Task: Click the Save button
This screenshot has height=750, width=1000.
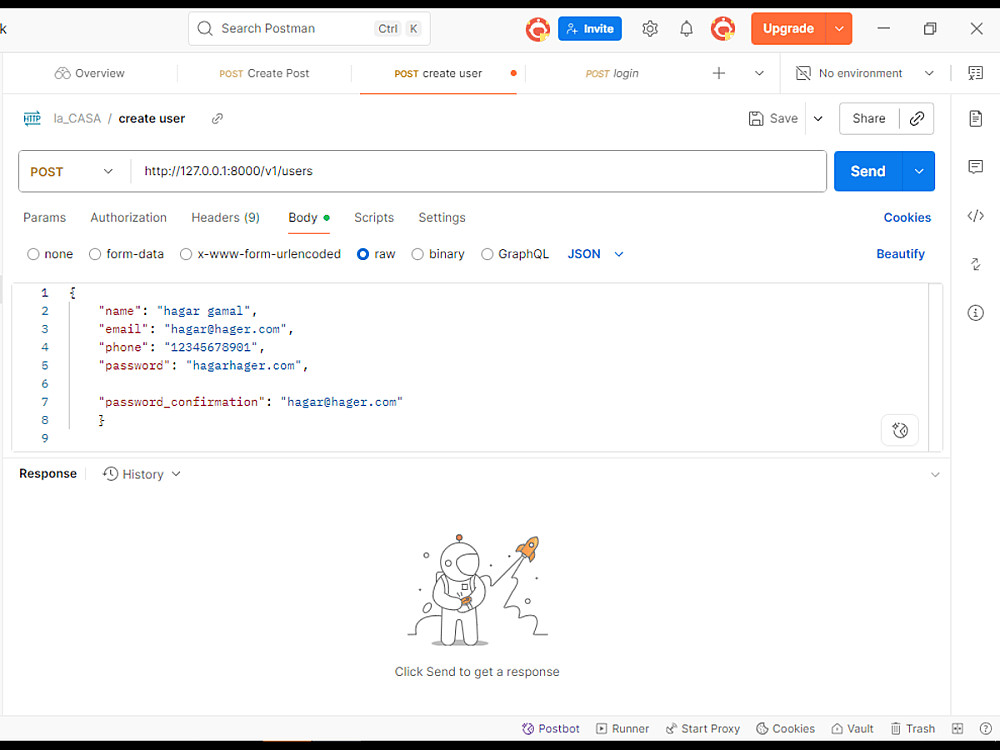Action: (773, 119)
